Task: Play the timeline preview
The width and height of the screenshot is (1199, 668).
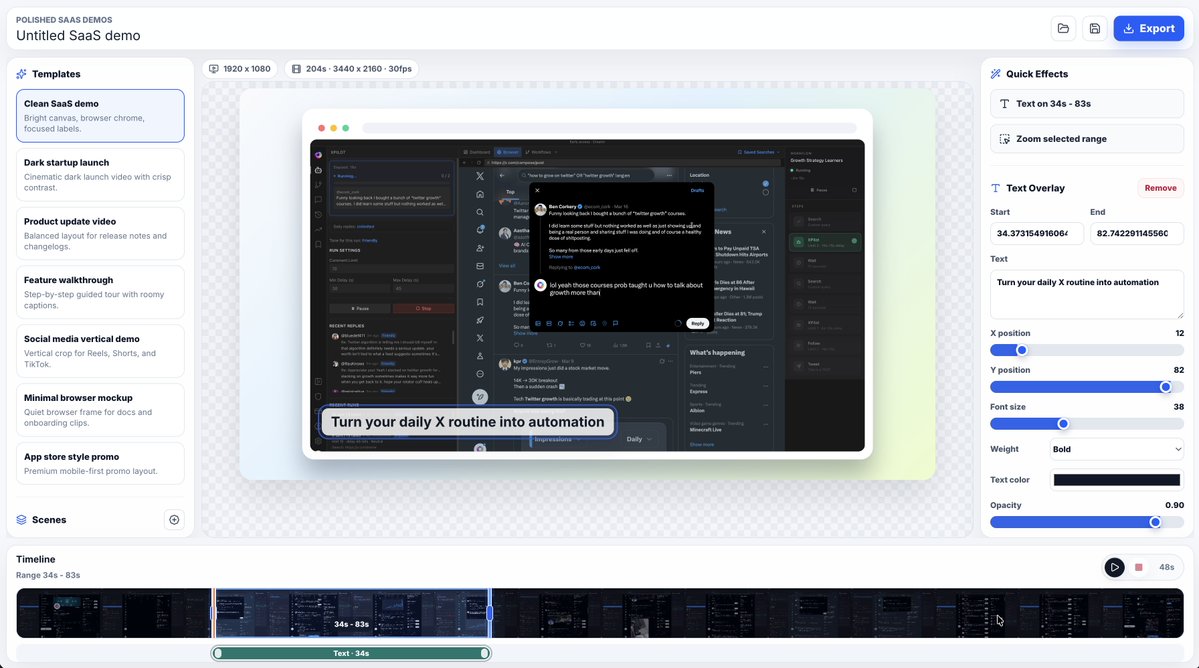Action: (x=1114, y=567)
